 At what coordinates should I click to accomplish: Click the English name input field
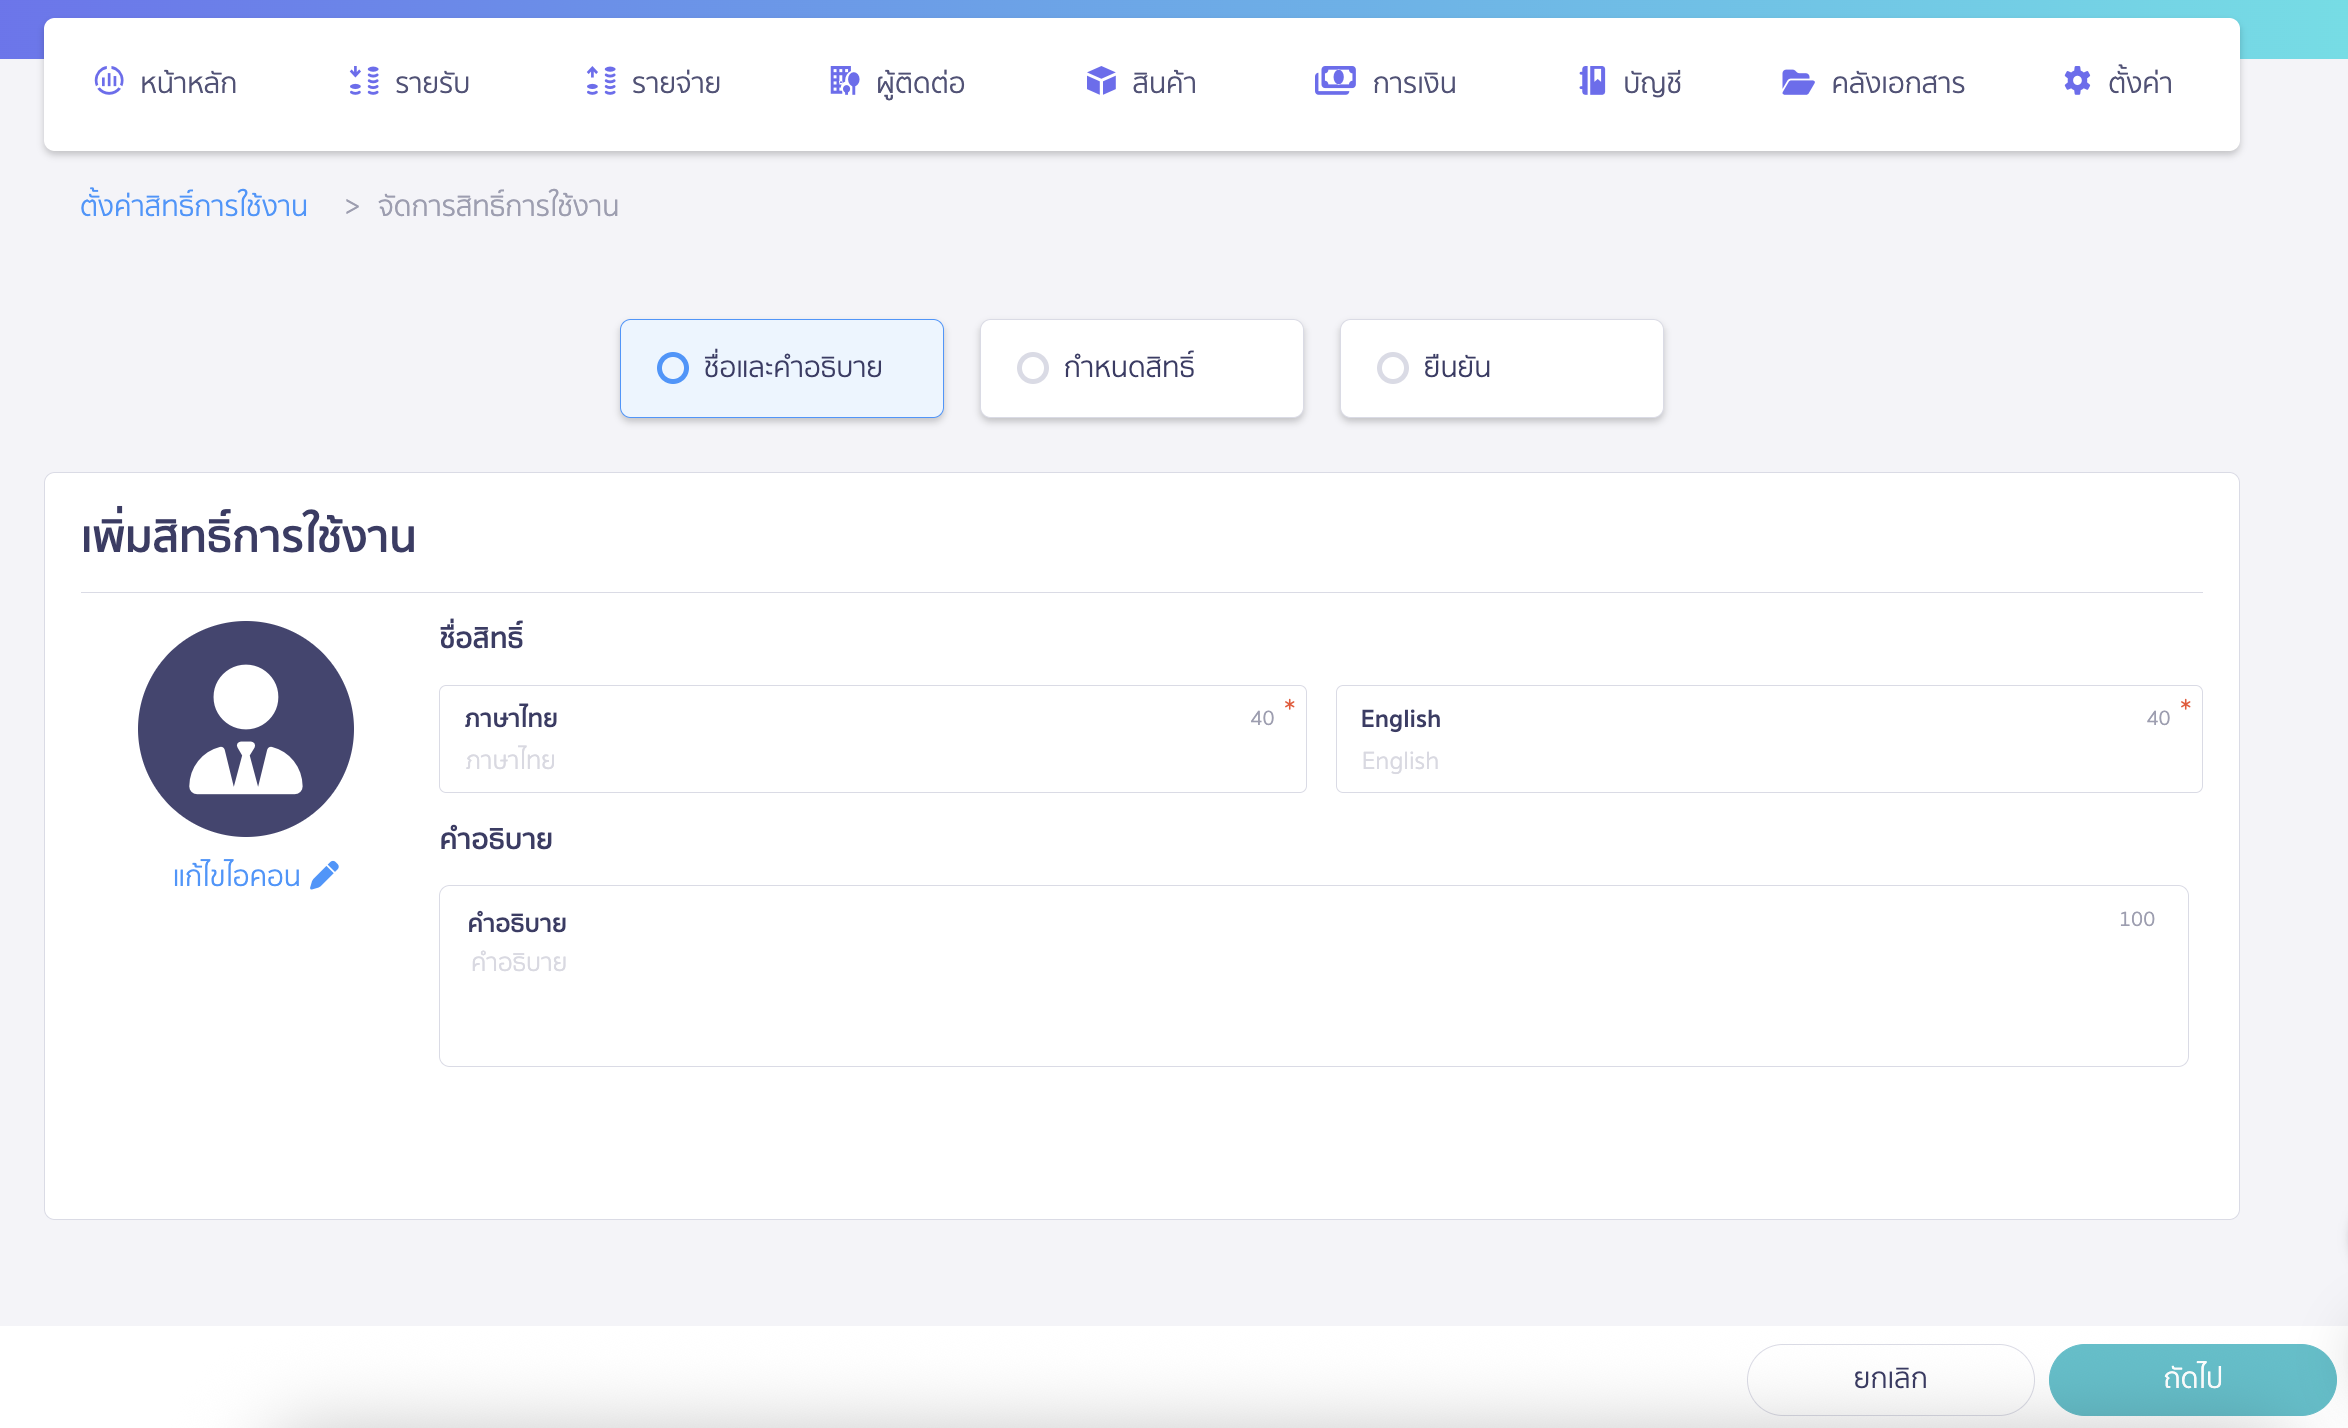point(1767,758)
